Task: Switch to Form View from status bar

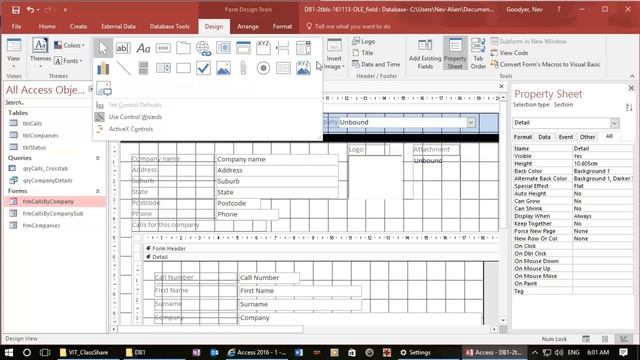Action: 586,339
